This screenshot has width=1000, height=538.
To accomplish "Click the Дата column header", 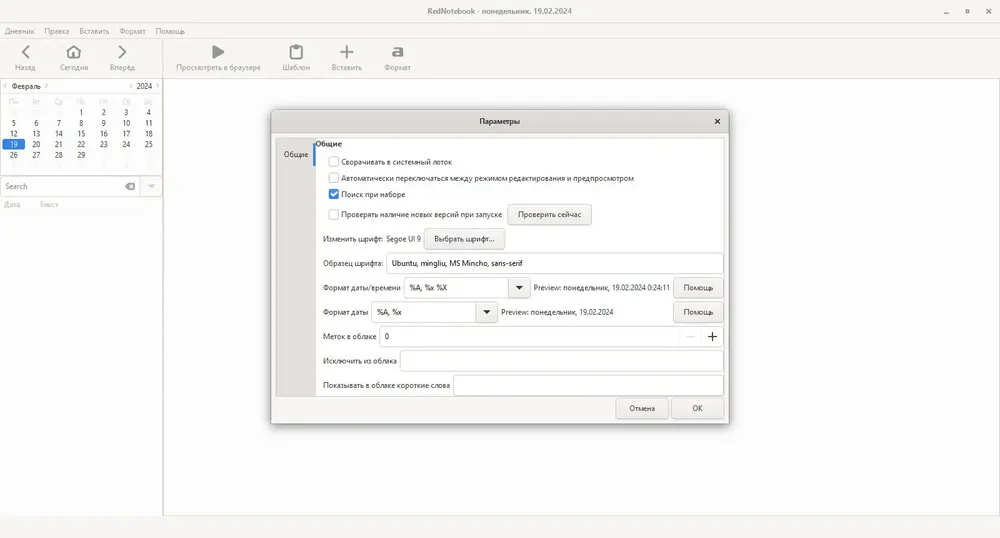I will 12,205.
